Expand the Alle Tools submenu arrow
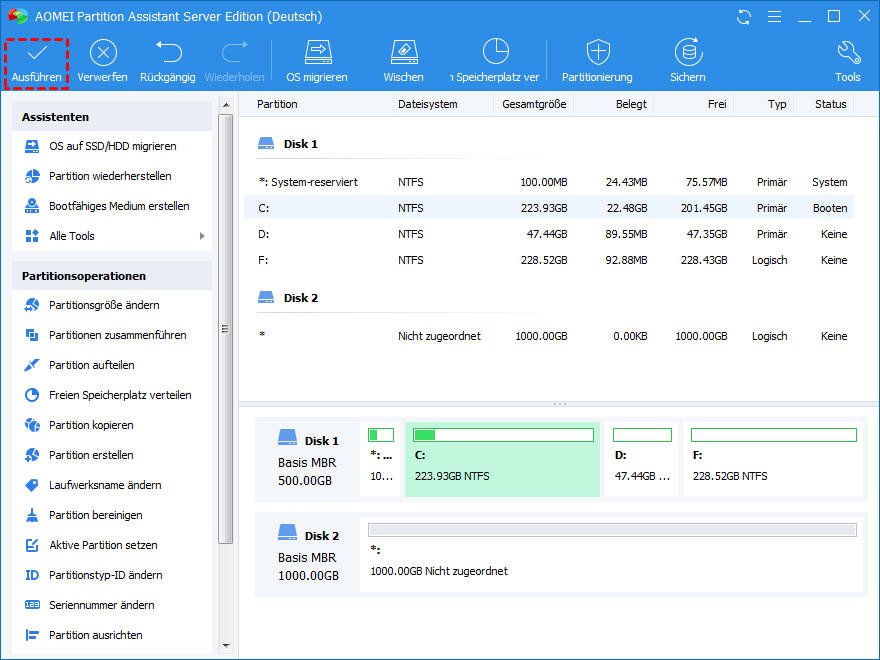Viewport: 880px width, 660px height. click(202, 236)
